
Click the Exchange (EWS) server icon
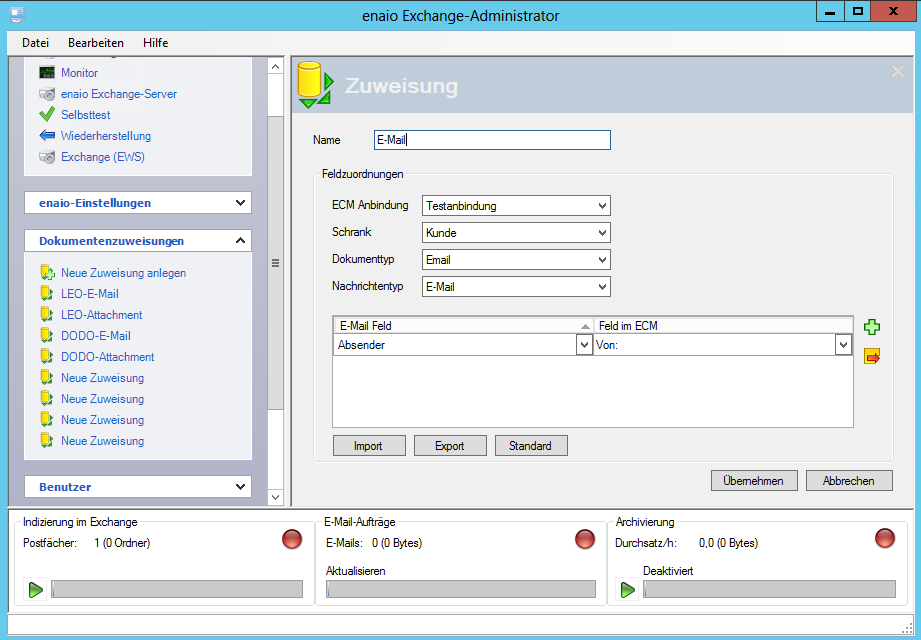point(47,157)
